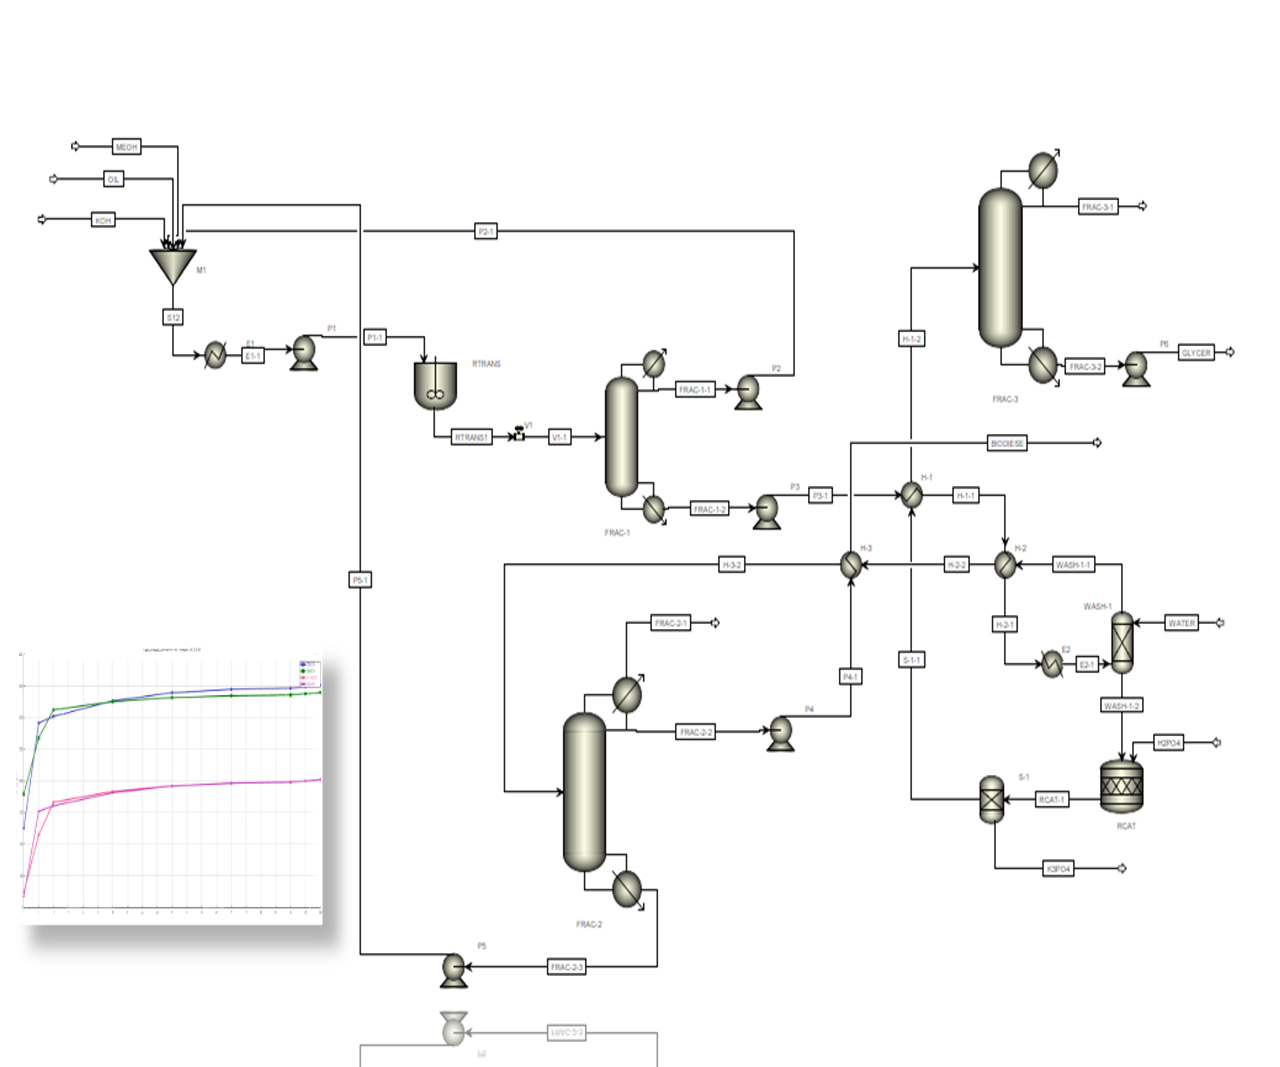The image size is (1280, 1067).
Task: Select the FRAC-2 distillation column
Action: pyautogui.click(x=585, y=792)
